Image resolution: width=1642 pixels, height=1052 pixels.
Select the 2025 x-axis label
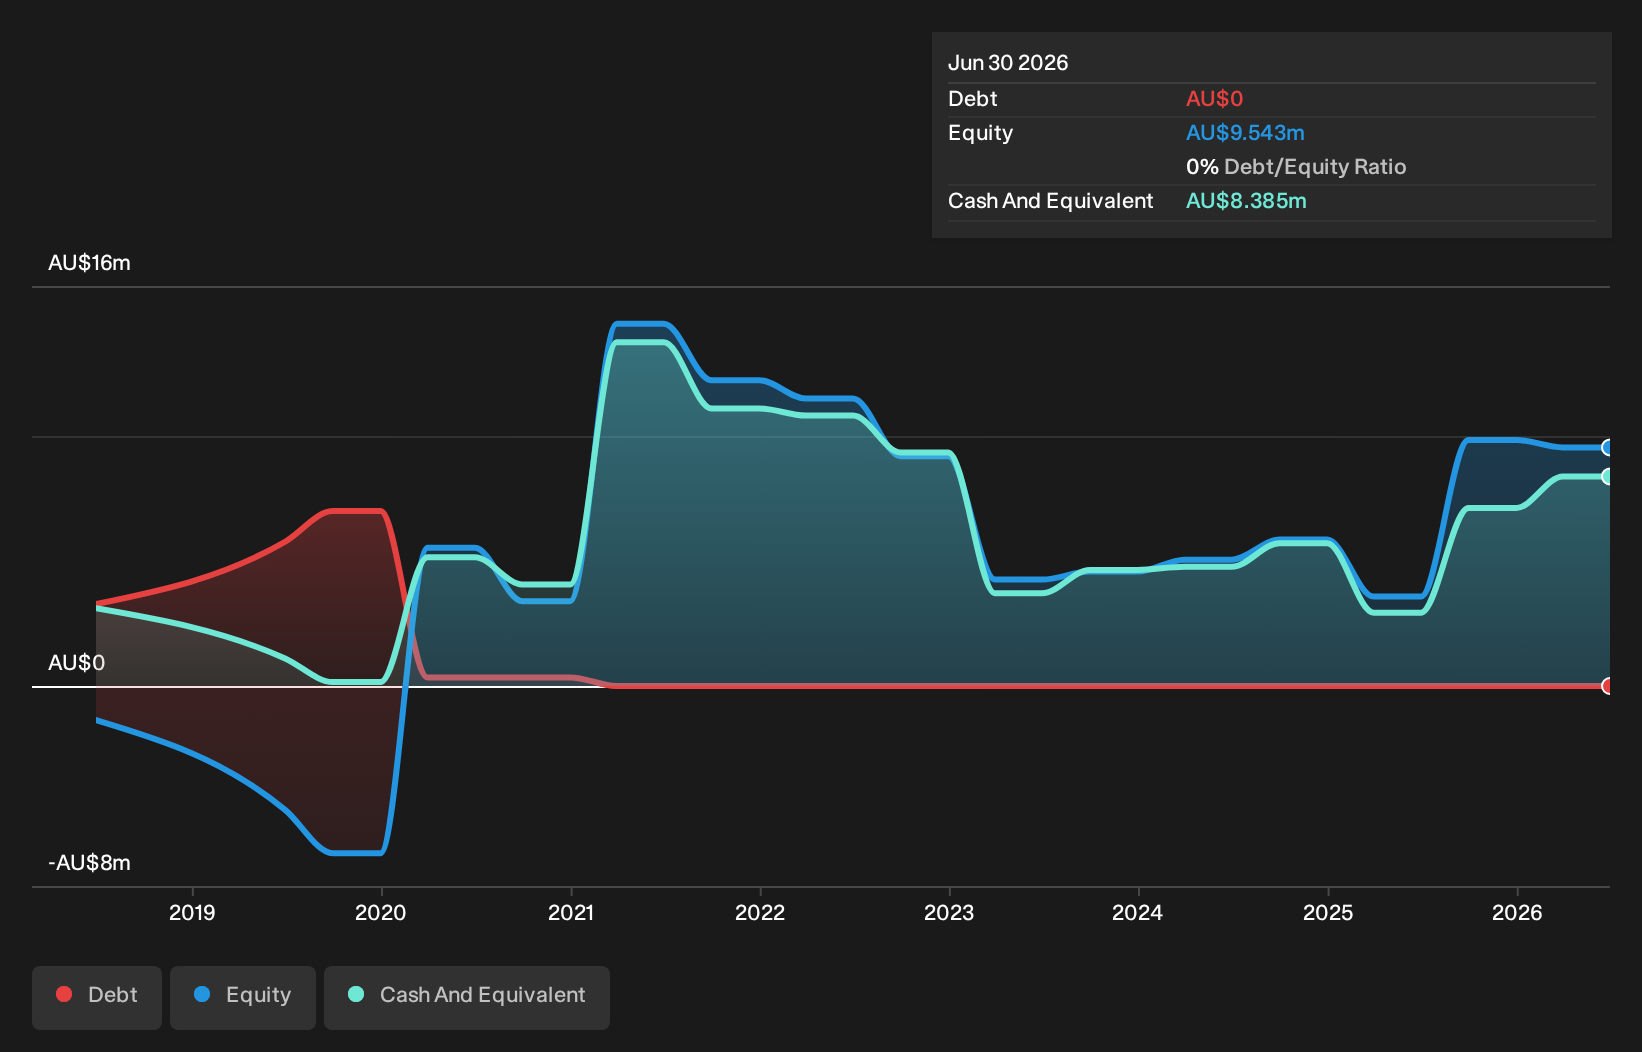1328,912
